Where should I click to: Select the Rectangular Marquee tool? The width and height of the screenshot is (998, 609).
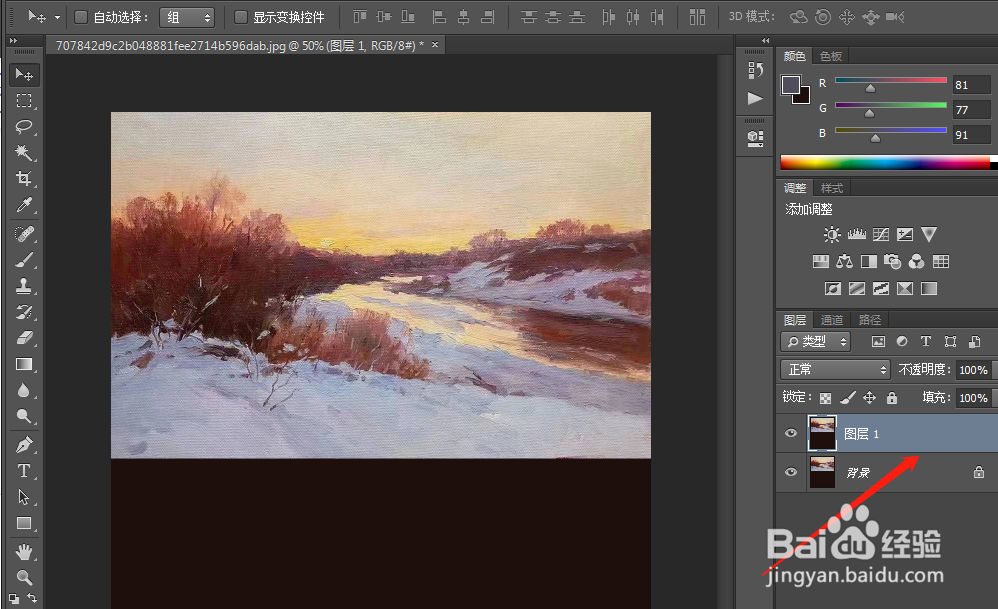[x=24, y=101]
